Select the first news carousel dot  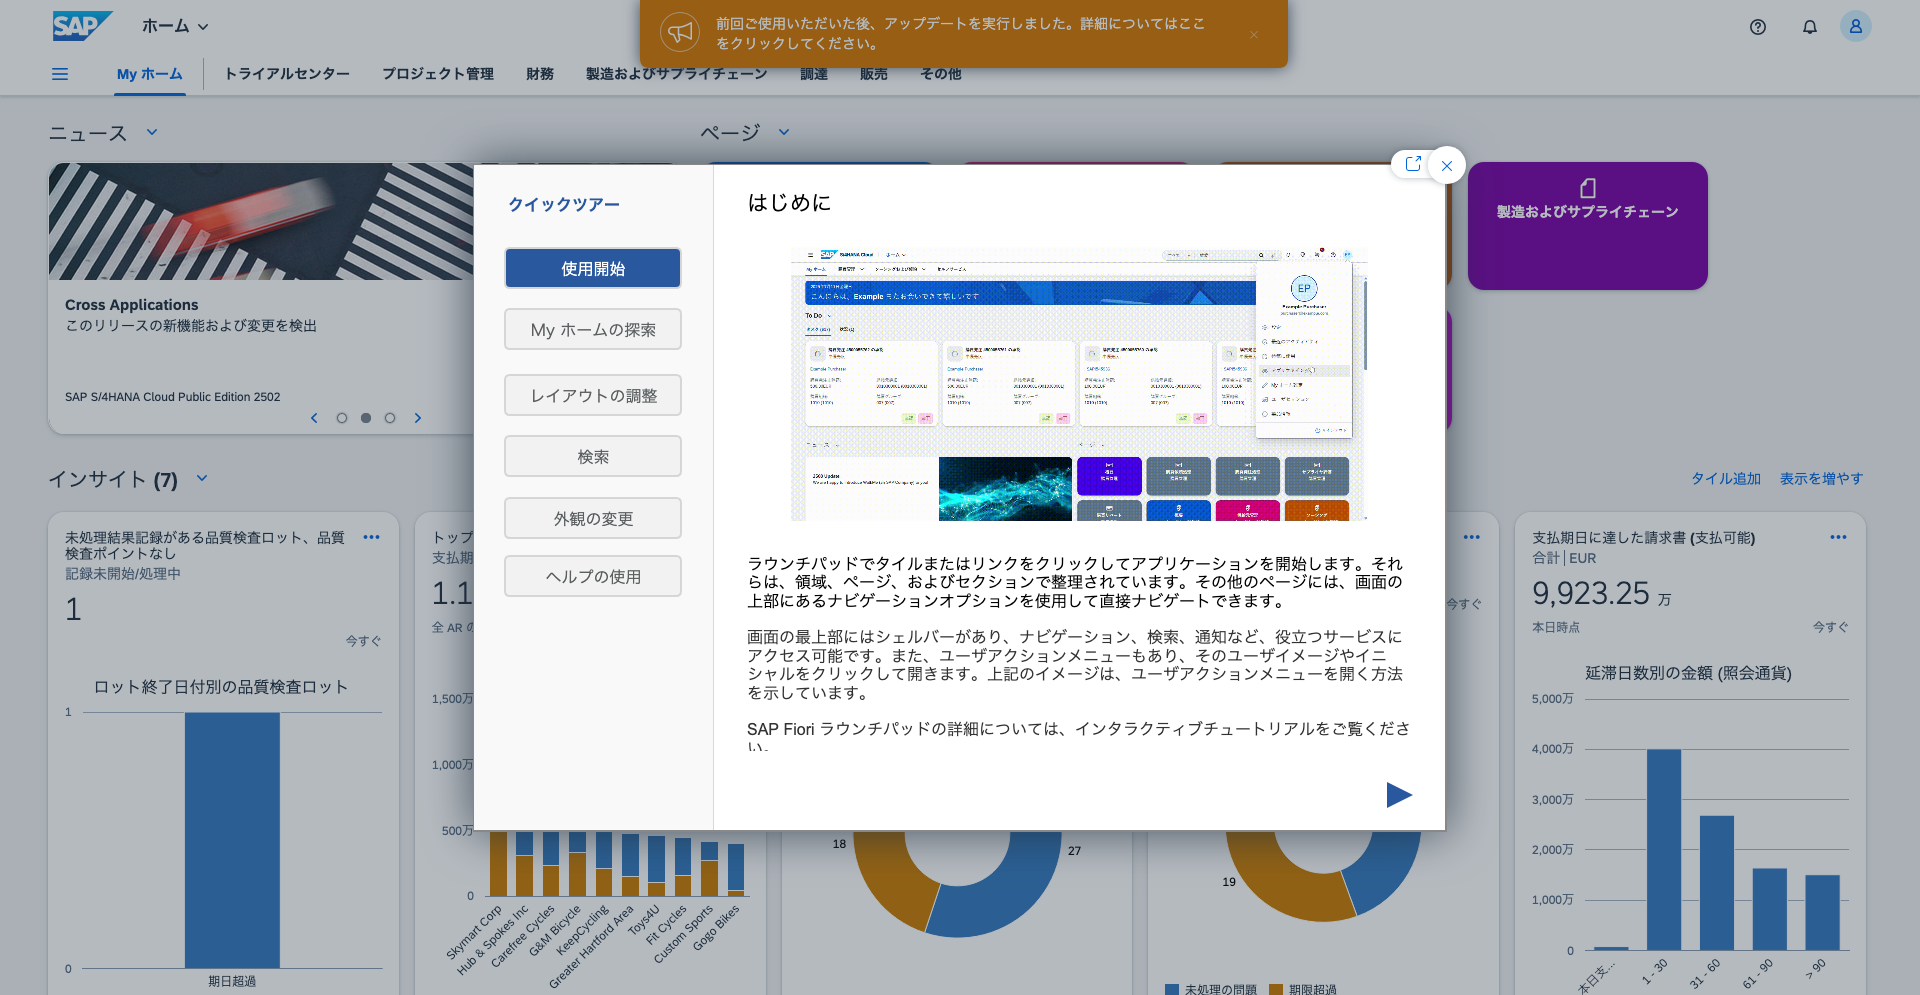point(342,418)
